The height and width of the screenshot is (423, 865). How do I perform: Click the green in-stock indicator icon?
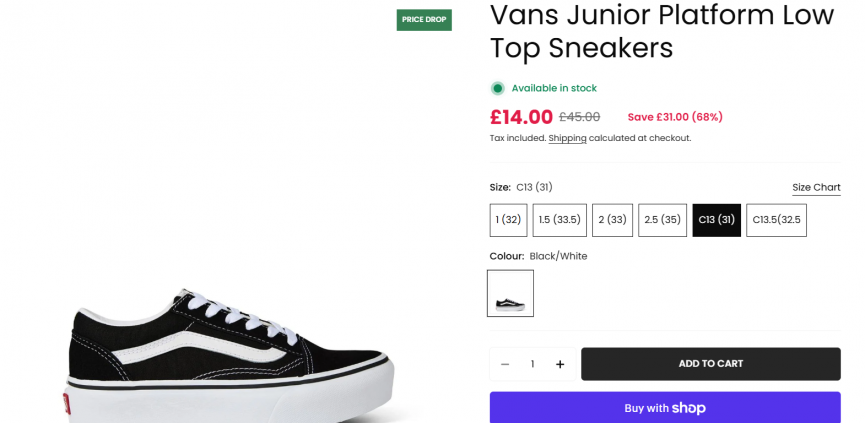point(497,88)
